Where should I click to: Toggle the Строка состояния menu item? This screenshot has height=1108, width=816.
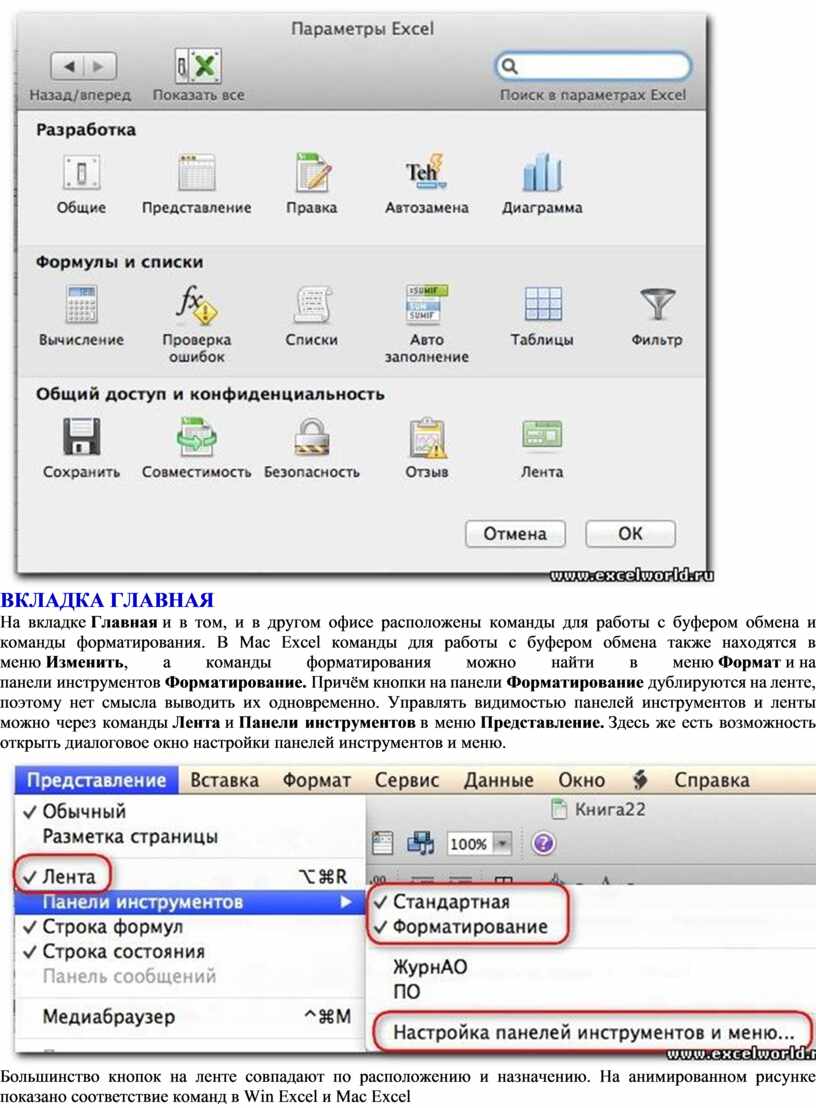tap(189, 952)
